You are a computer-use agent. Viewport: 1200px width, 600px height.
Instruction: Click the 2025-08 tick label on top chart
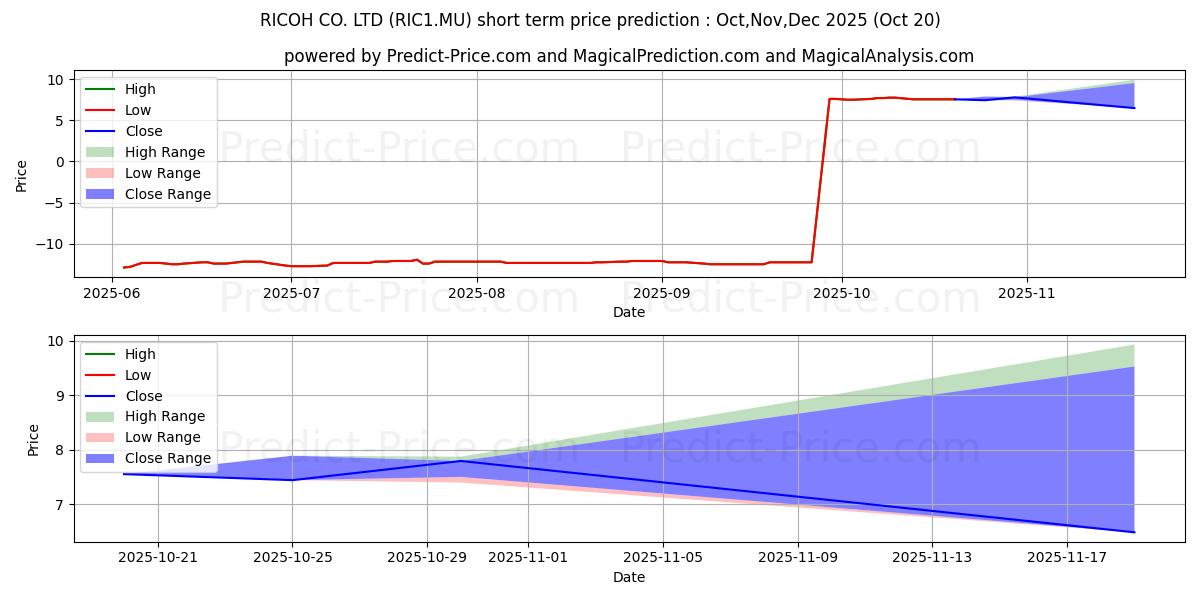click(477, 294)
